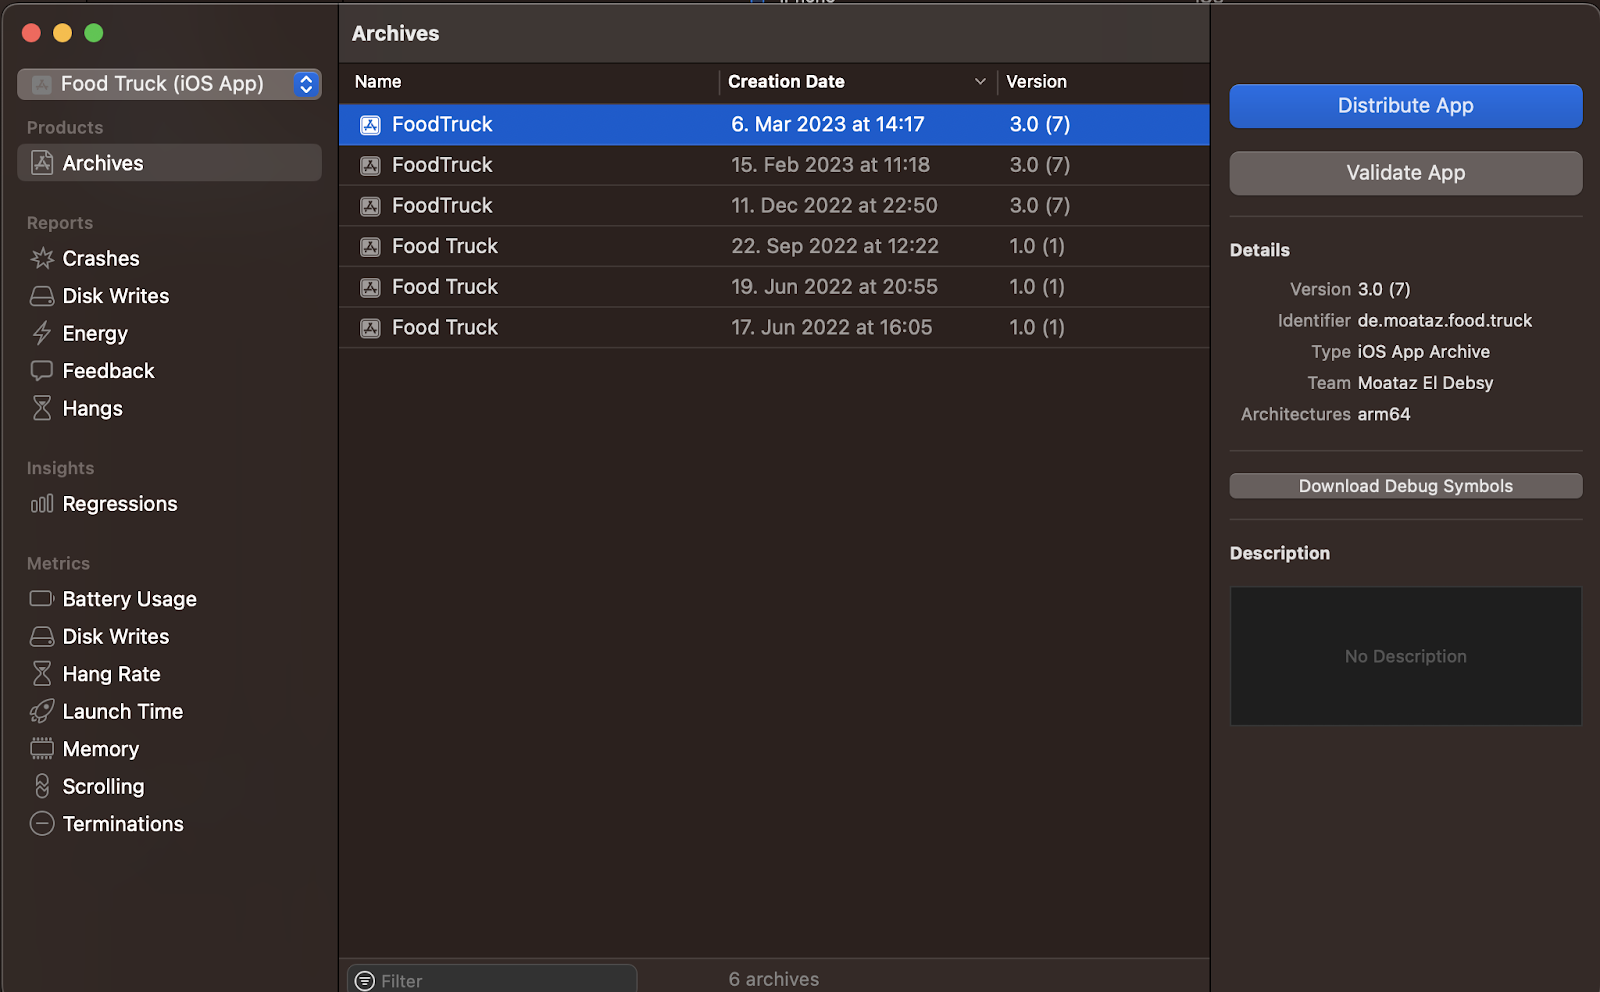The image size is (1600, 992).
Task: Click archive icon of the 19. Jun 2022 row
Action: (x=370, y=288)
